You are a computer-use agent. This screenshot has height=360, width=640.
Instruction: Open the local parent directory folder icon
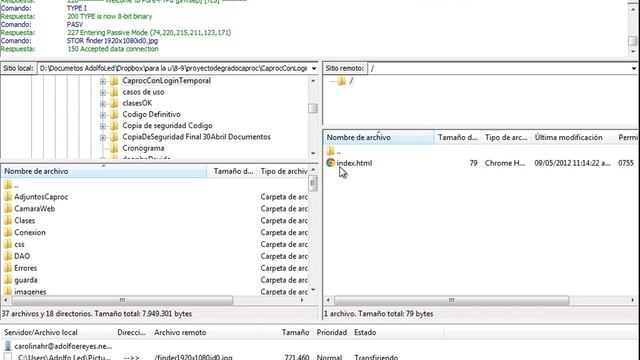click(8, 185)
